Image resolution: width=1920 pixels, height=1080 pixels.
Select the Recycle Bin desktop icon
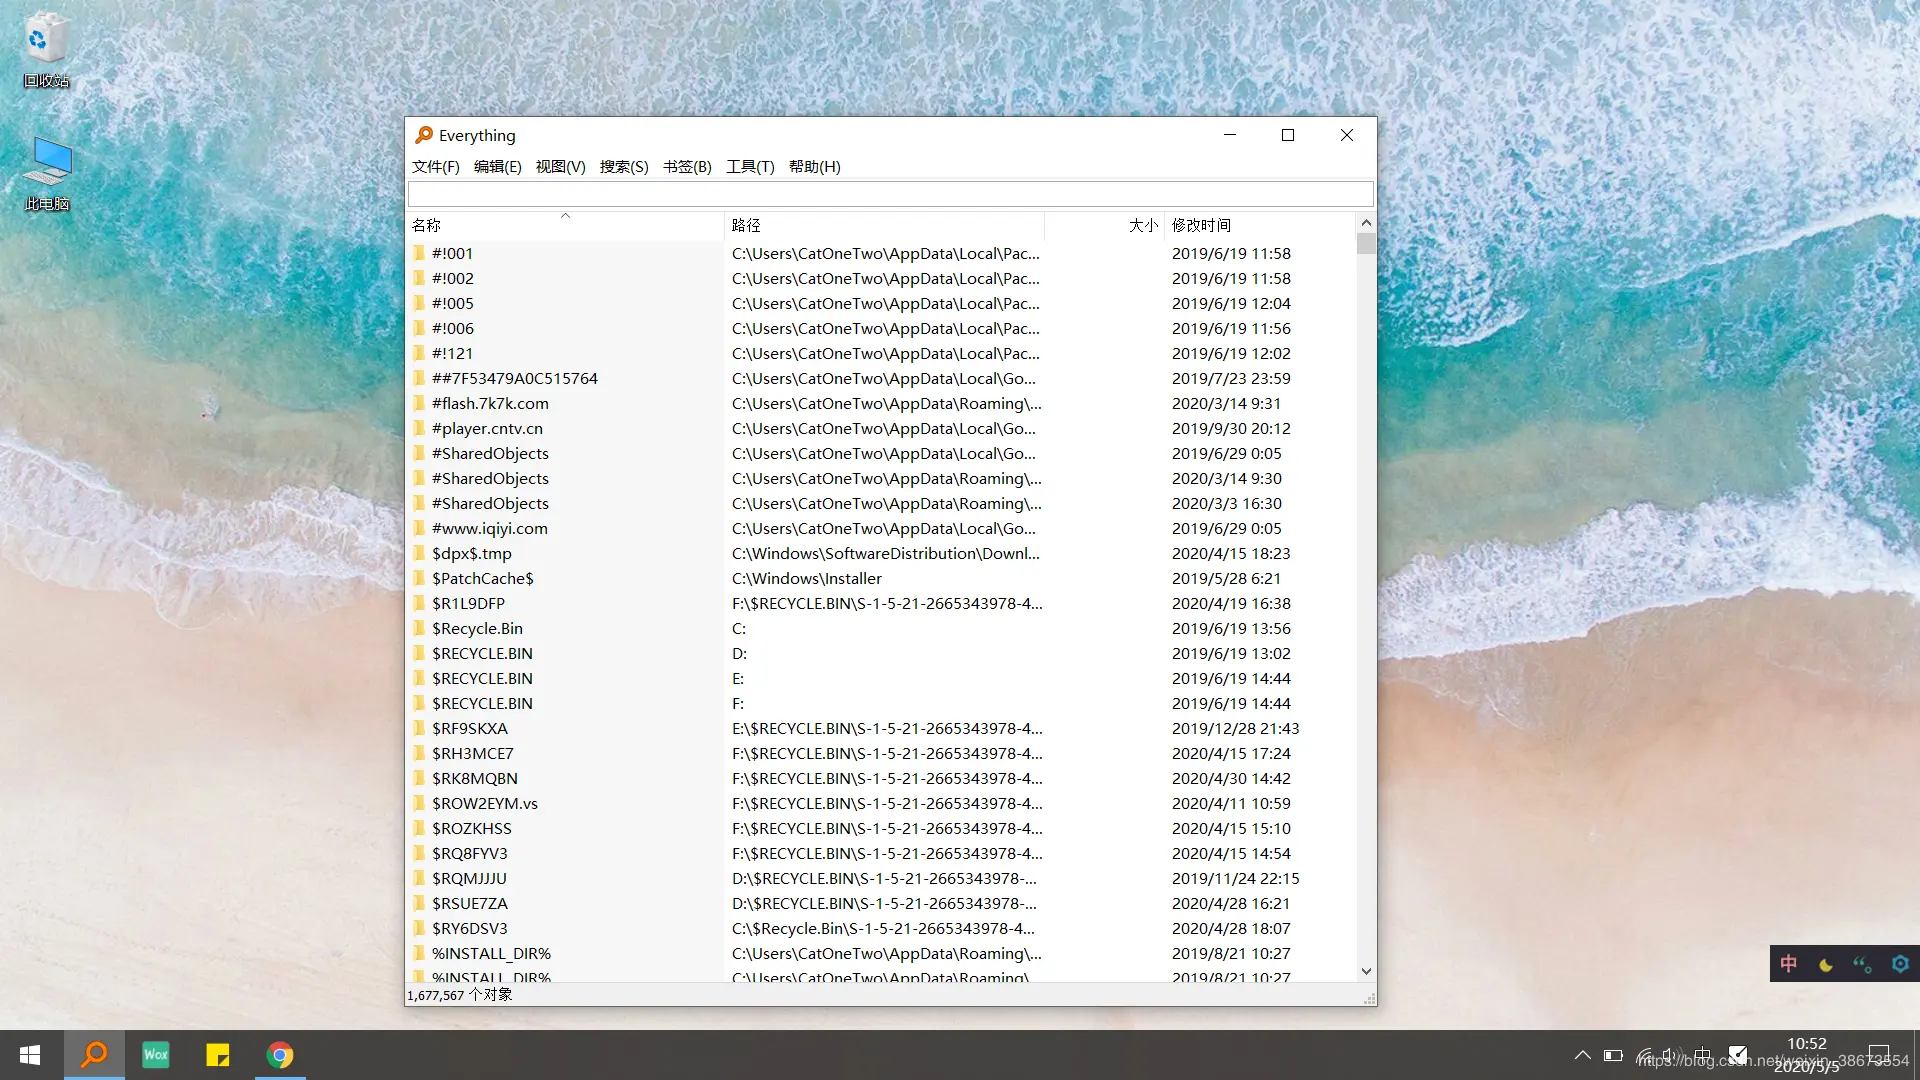click(x=46, y=50)
